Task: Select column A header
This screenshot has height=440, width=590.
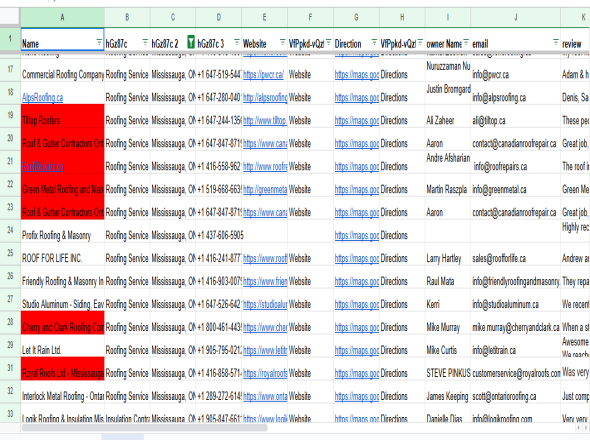Action: 62,17
